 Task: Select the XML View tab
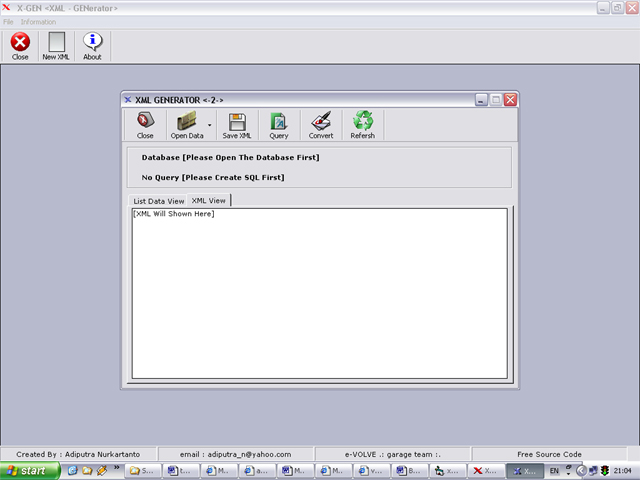point(209,200)
